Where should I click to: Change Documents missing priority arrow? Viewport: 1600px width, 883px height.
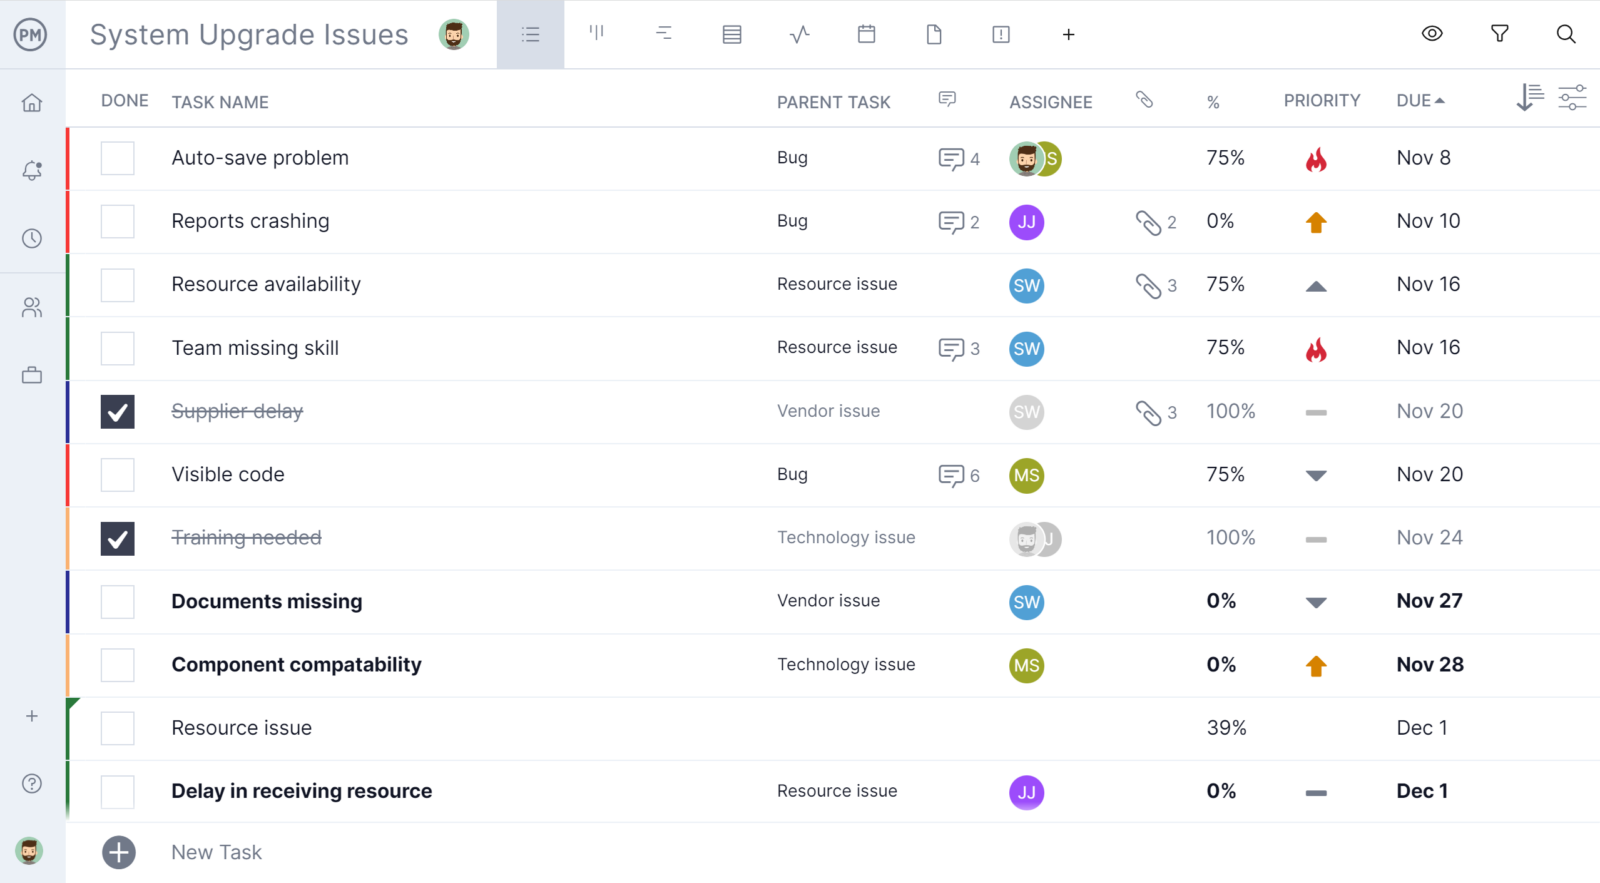(1316, 602)
